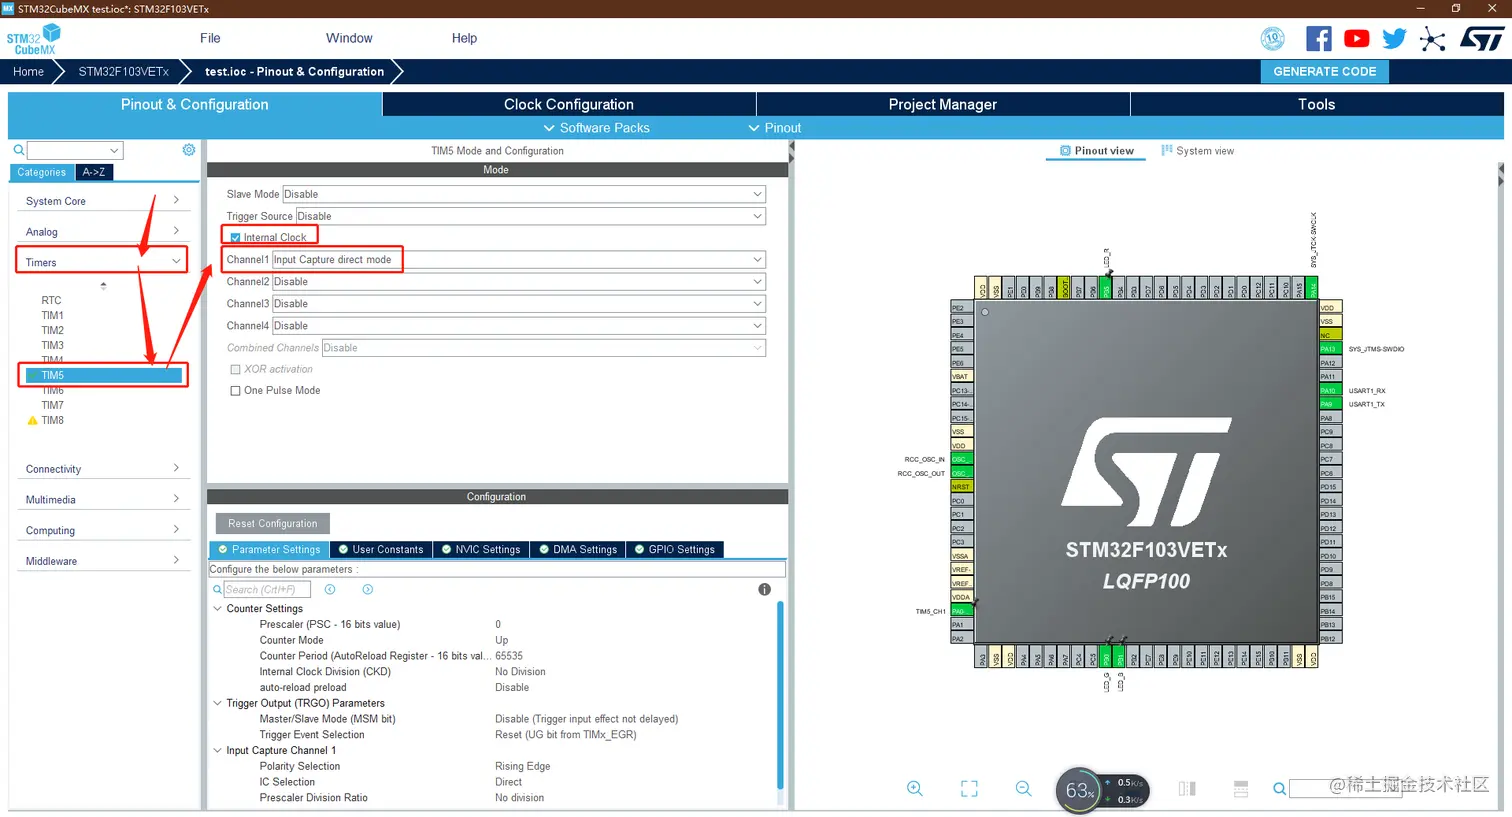Open the File menu
The width and height of the screenshot is (1512, 817).
(x=210, y=38)
